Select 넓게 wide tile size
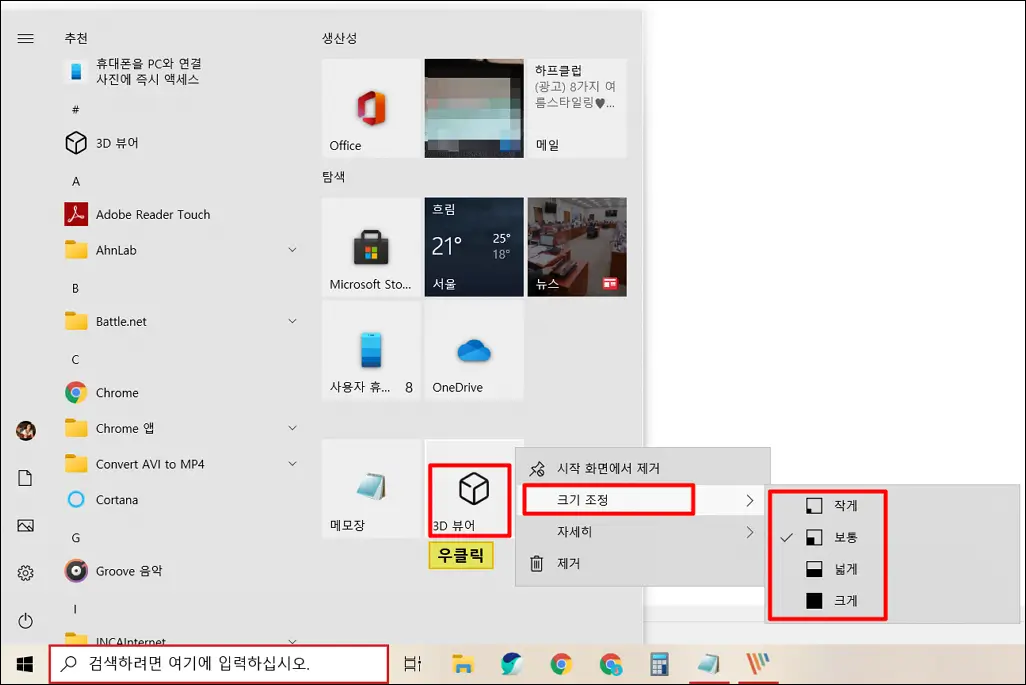 pos(844,570)
